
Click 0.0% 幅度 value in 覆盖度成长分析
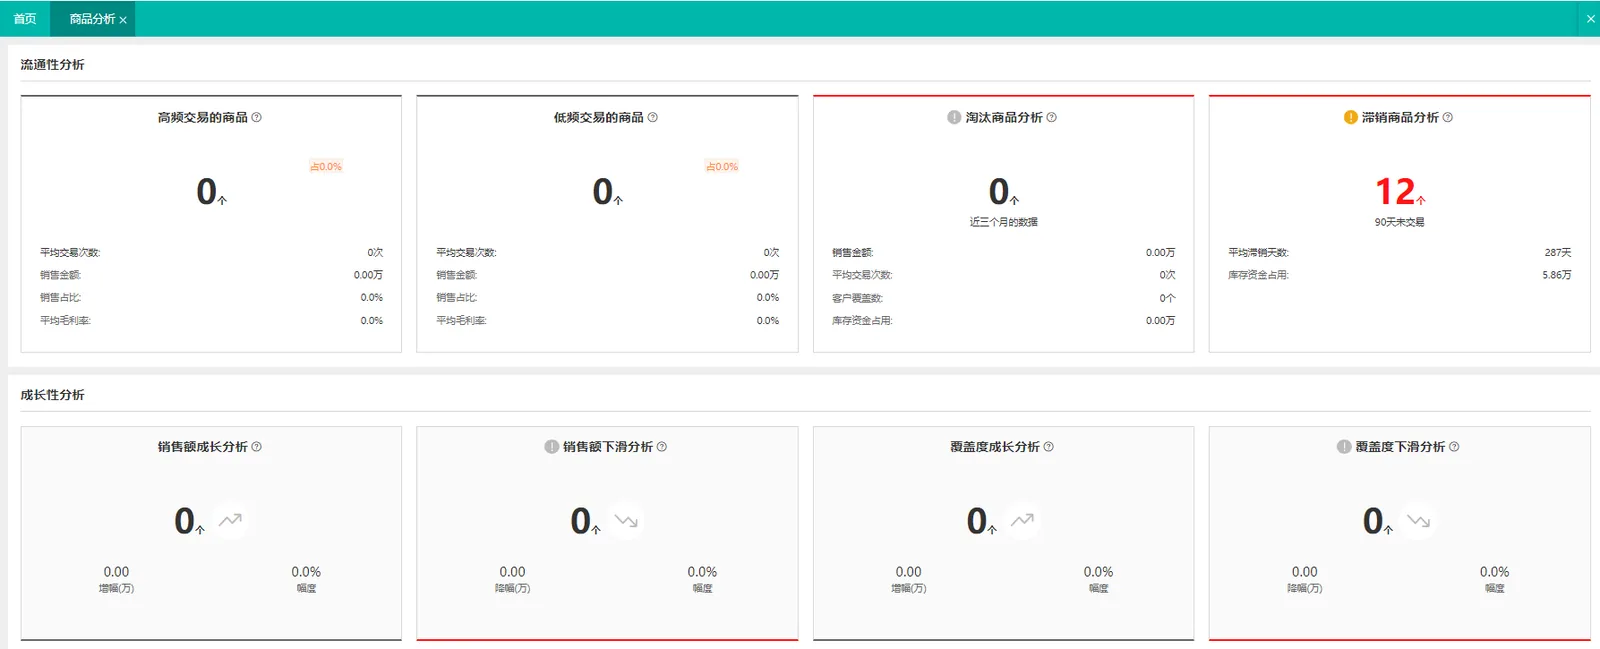point(1098,572)
